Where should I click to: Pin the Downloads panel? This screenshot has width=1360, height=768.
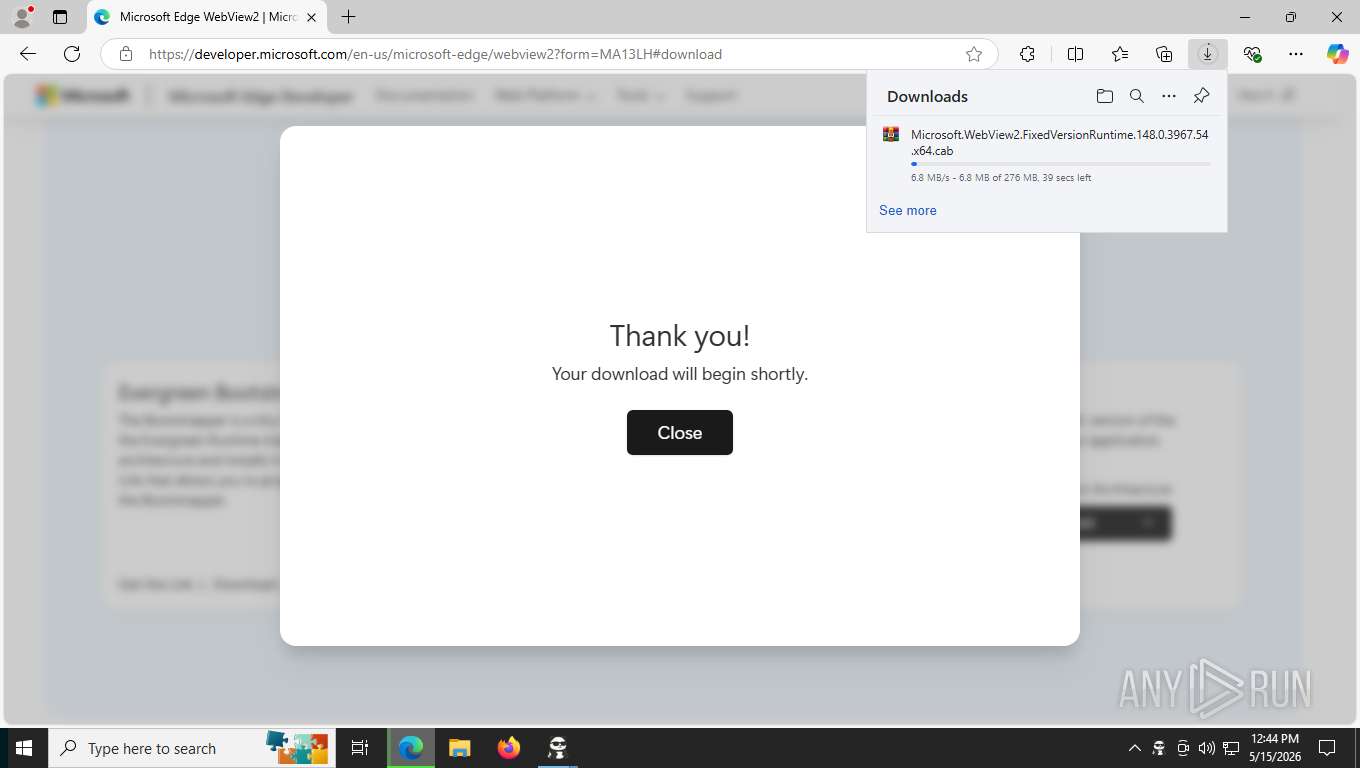[1201, 96]
